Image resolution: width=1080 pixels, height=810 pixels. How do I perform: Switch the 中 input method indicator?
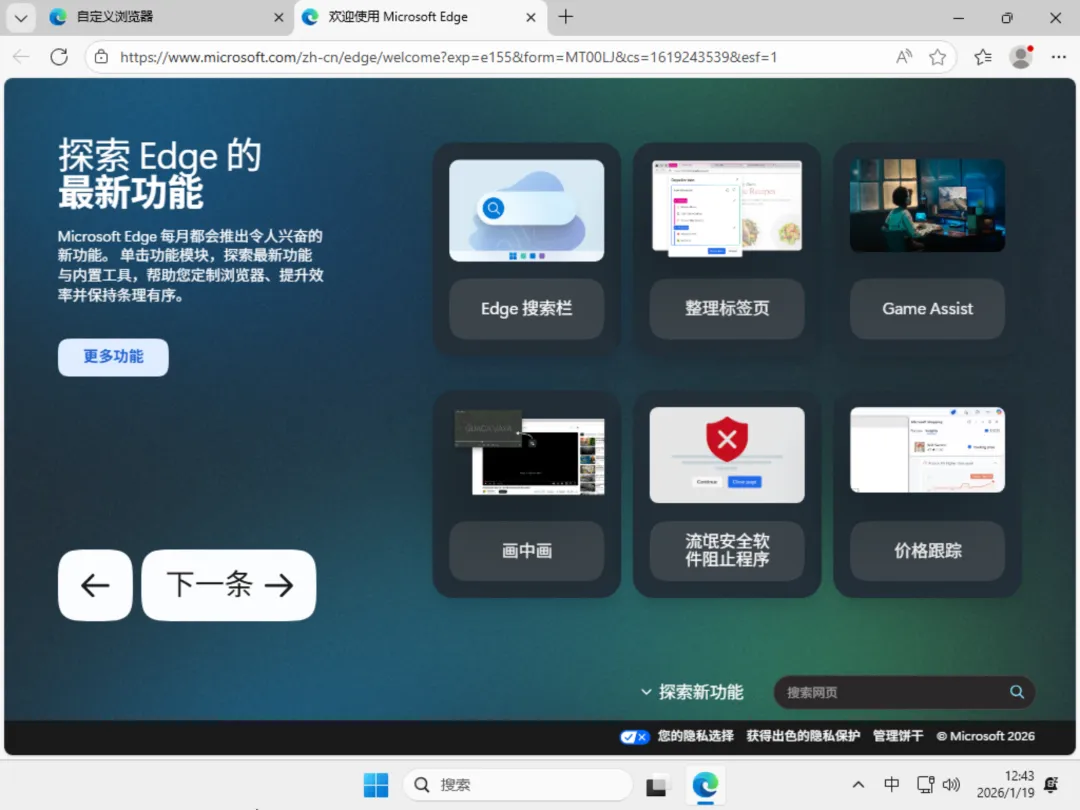[x=891, y=785]
